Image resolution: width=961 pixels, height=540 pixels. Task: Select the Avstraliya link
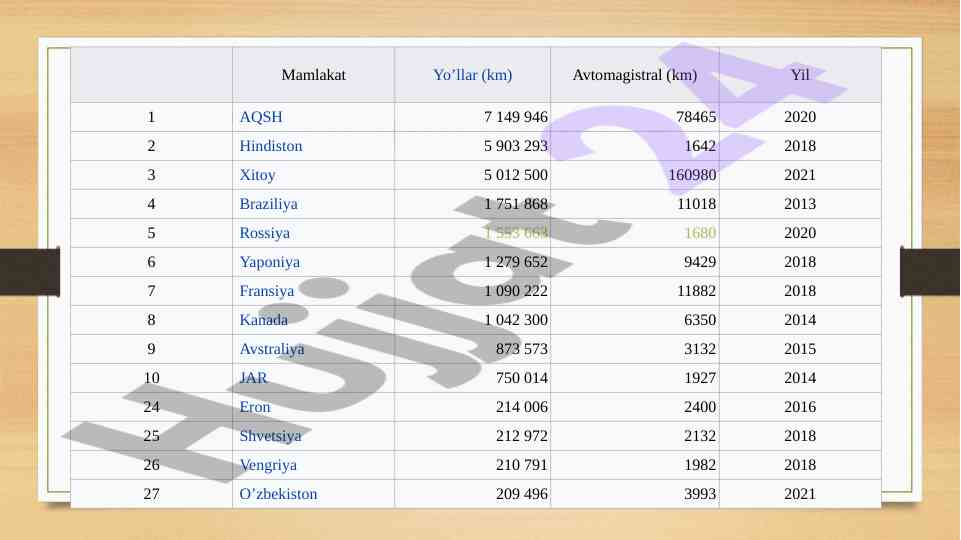click(x=272, y=349)
